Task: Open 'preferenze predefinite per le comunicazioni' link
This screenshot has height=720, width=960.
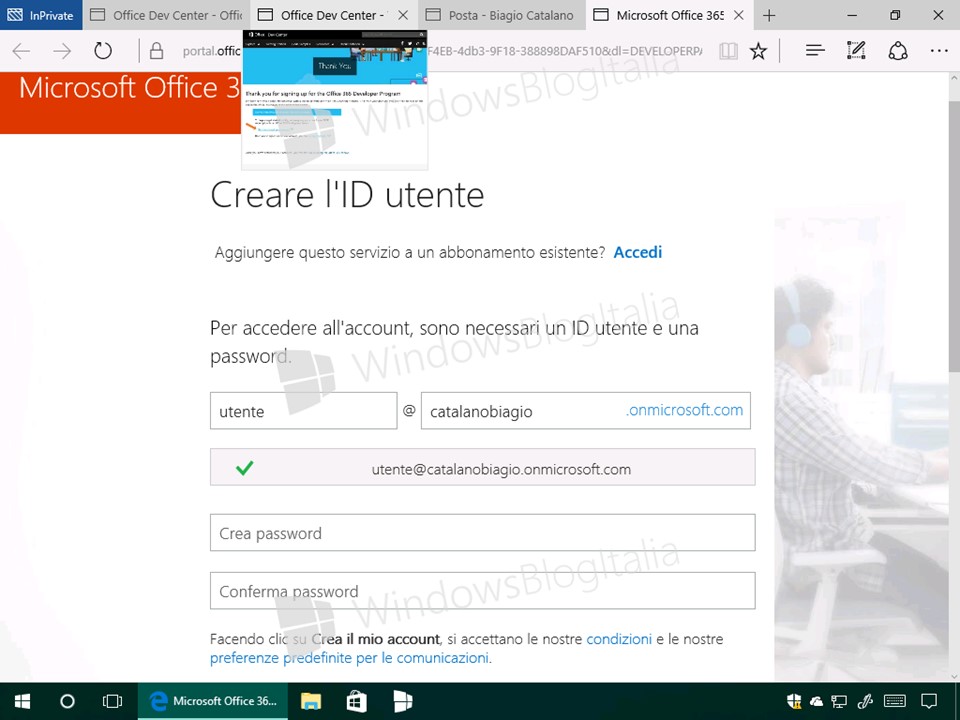Action: click(x=349, y=658)
